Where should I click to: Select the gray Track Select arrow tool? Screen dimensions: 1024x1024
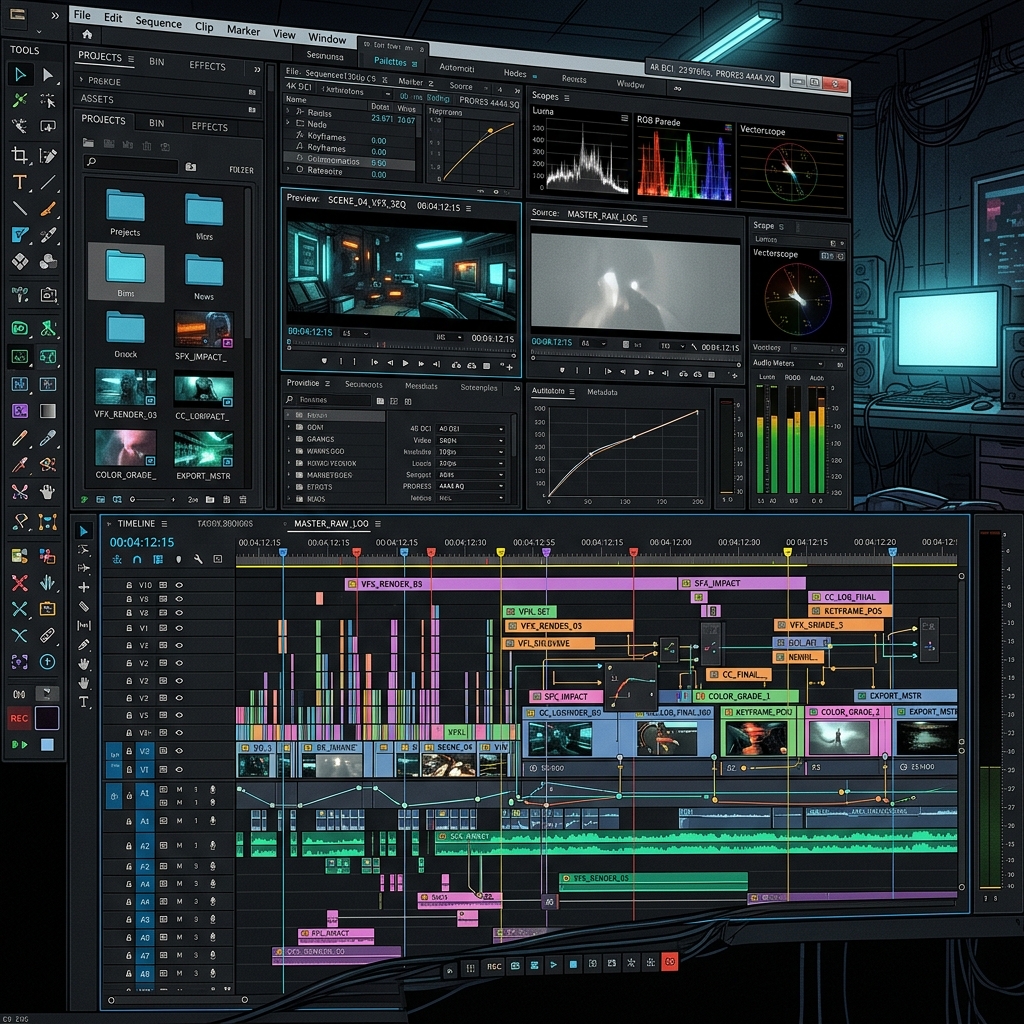tap(48, 74)
